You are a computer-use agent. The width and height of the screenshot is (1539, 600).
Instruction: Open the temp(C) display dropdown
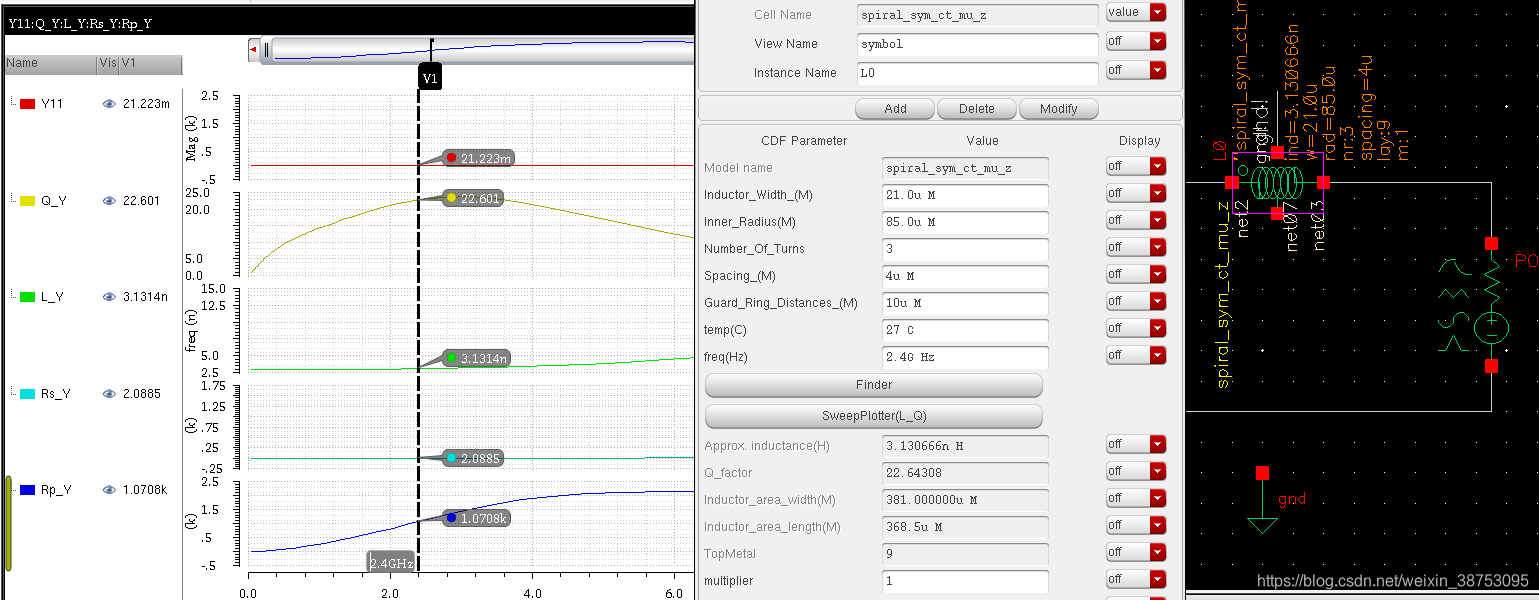pyautogui.click(x=1136, y=328)
